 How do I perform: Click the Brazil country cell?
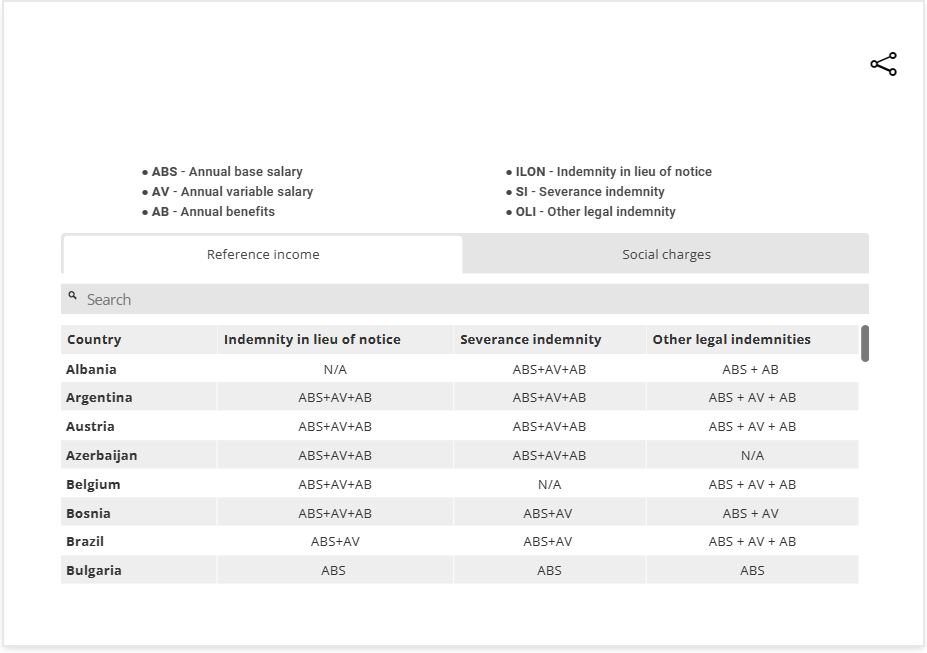(x=85, y=541)
